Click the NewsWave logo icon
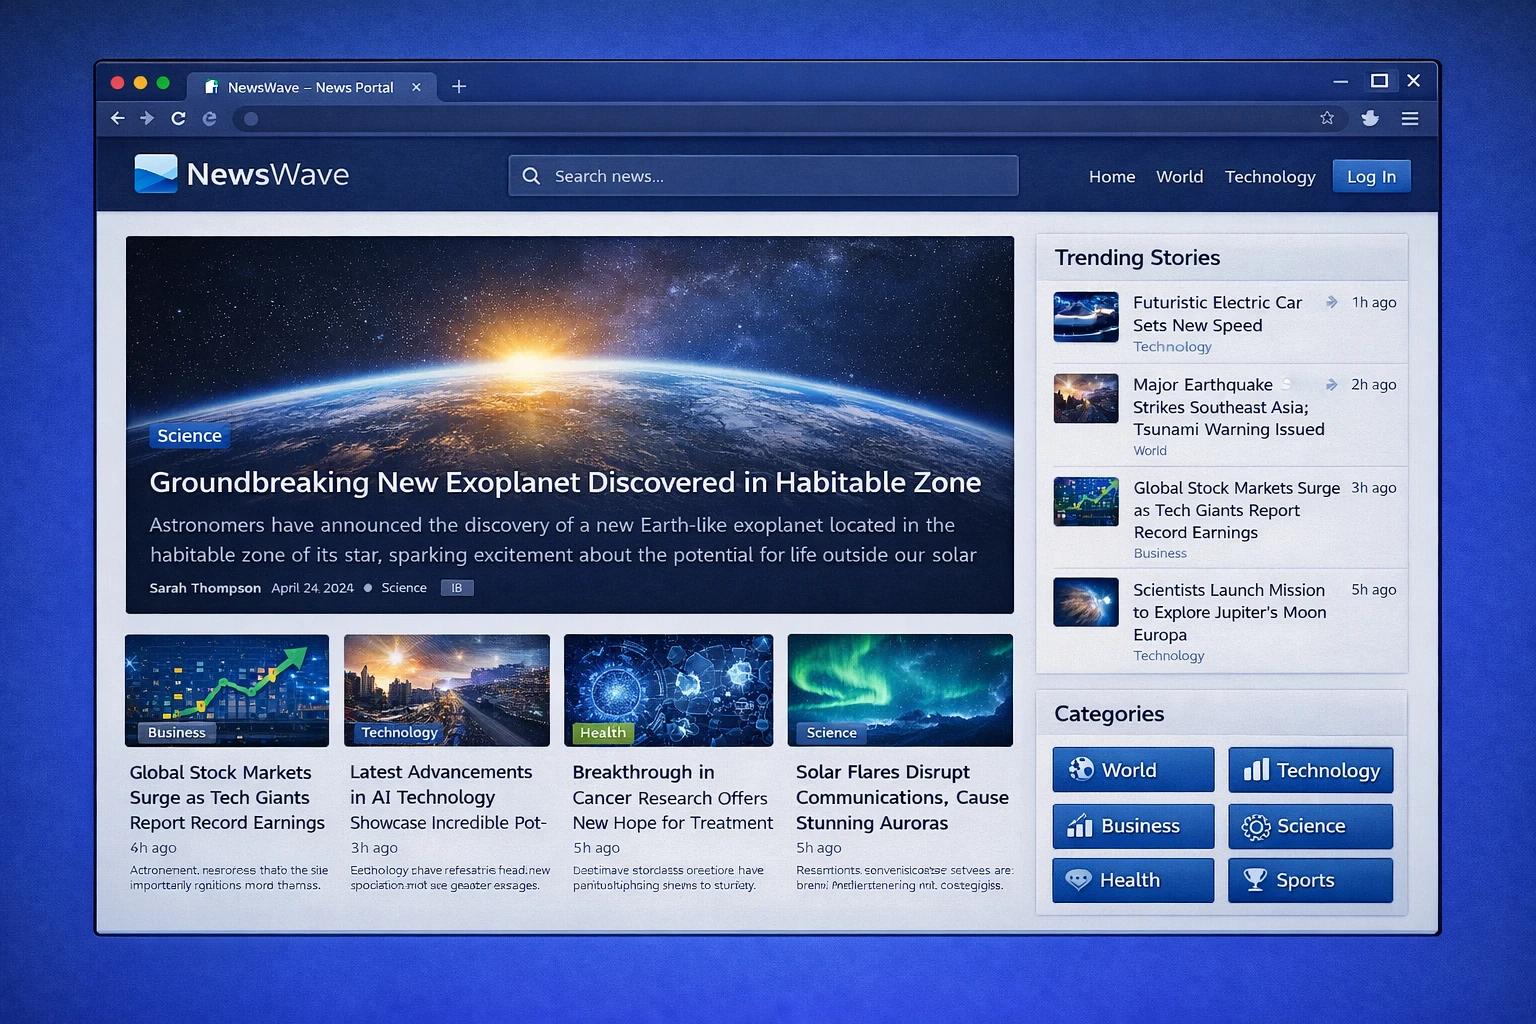This screenshot has height=1024, width=1536. tap(156, 174)
